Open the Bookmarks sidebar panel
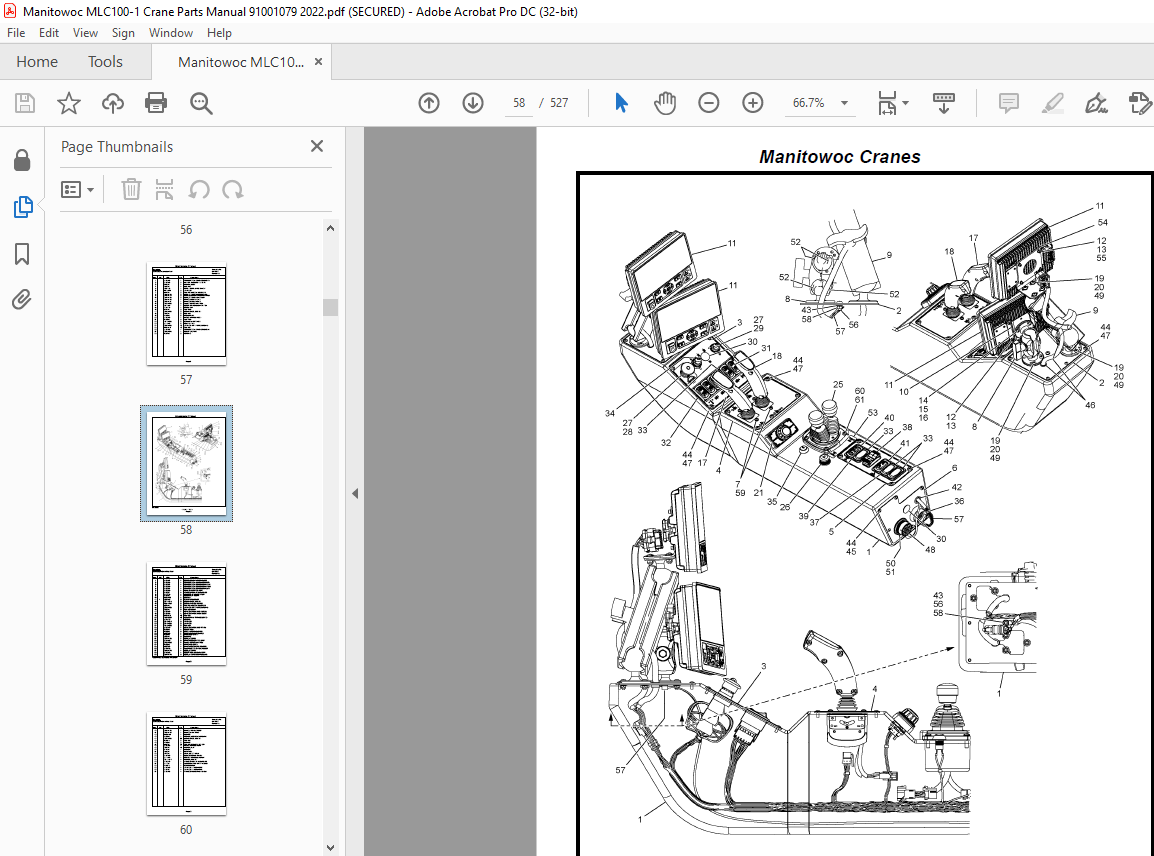Screen dimensions: 1154x856 22,254
